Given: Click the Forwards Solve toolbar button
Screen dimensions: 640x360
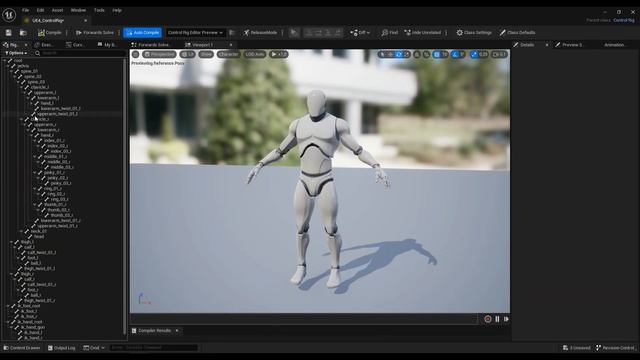Looking at the screenshot, I should click(x=95, y=33).
